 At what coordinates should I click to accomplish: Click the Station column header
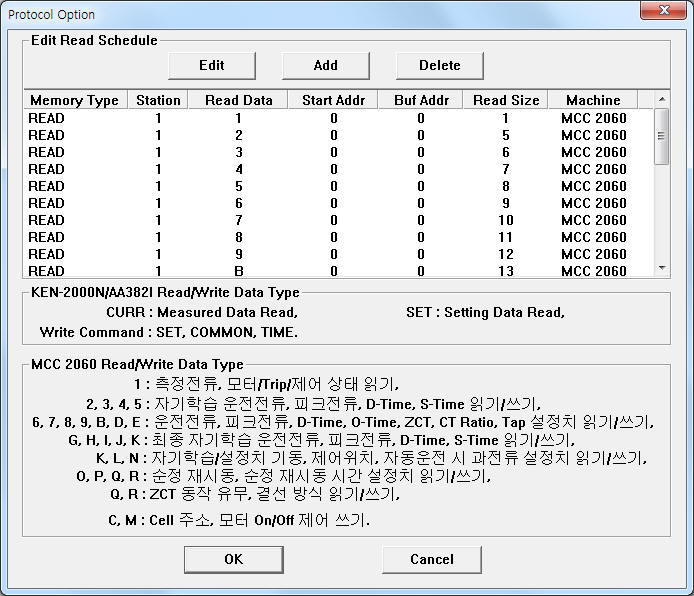tap(158, 100)
